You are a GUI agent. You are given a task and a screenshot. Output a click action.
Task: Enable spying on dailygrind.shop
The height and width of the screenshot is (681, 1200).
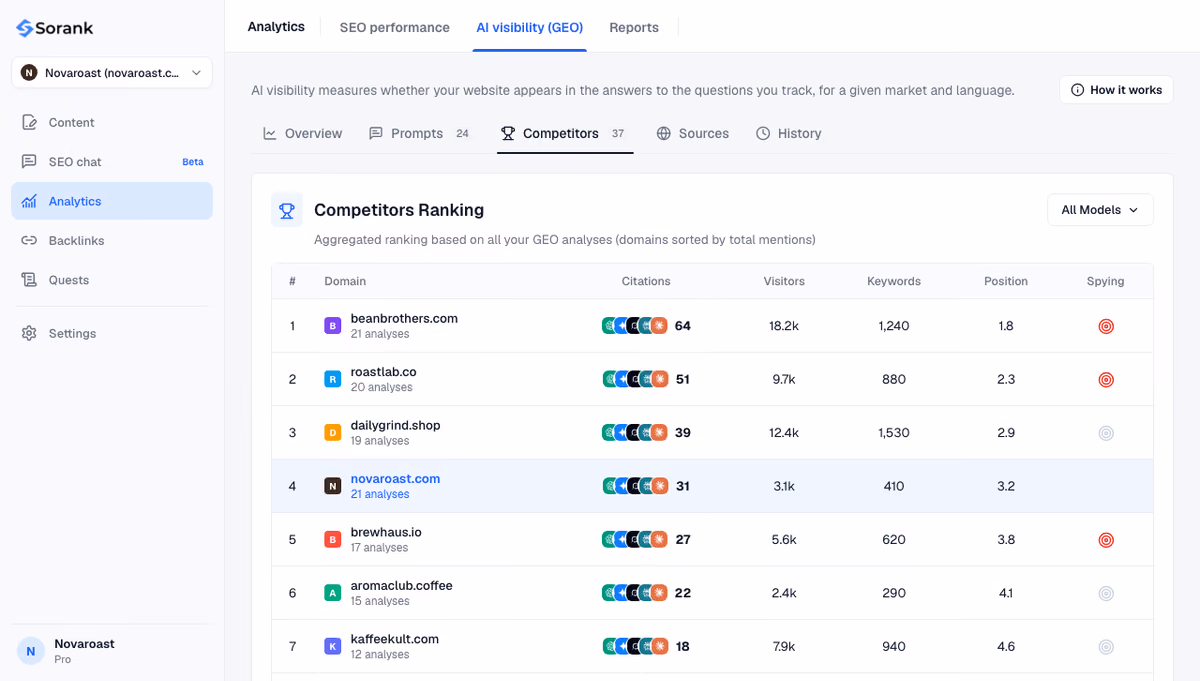pyautogui.click(x=1106, y=433)
